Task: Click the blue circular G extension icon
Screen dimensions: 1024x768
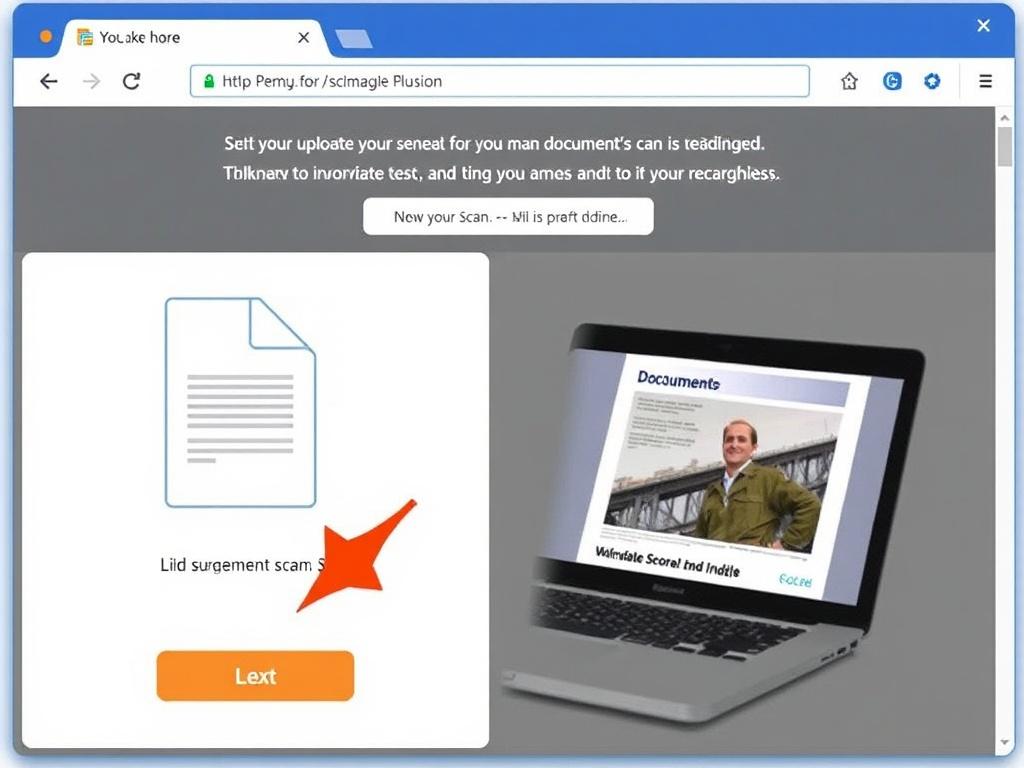Action: pos(892,82)
